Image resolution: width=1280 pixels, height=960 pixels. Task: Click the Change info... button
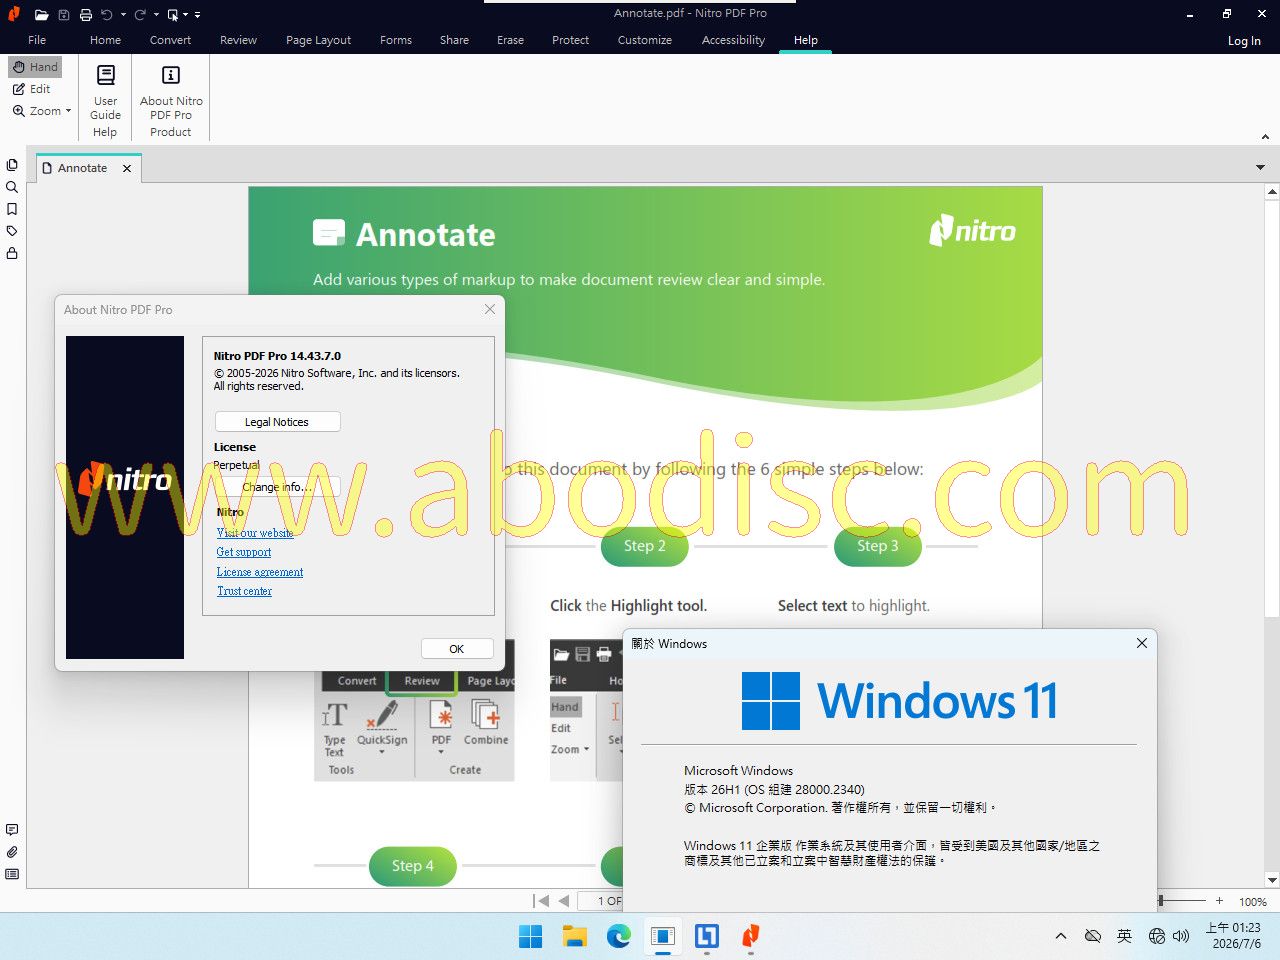277,487
